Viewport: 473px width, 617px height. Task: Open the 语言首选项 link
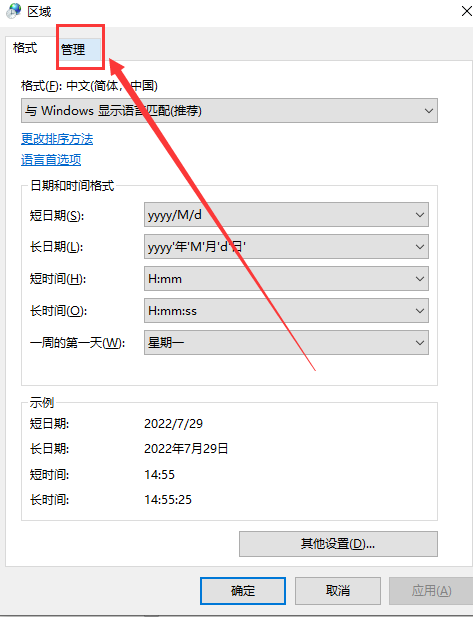coord(51,160)
